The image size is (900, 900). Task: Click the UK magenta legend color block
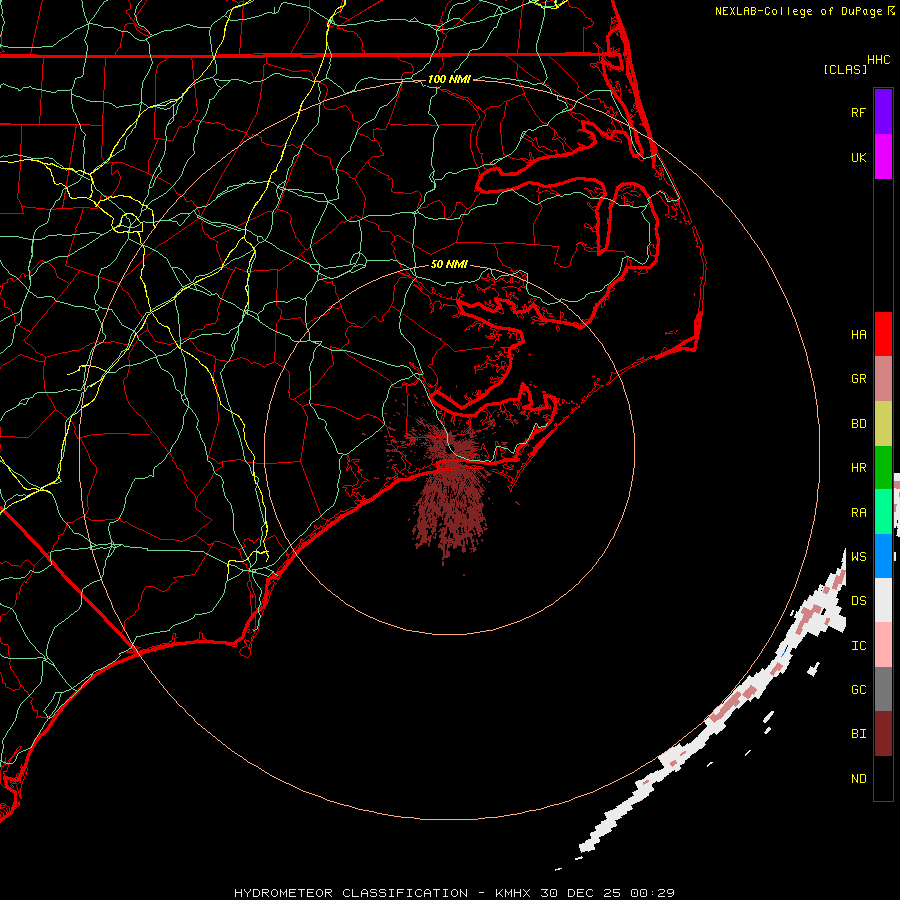pyautogui.click(x=883, y=157)
